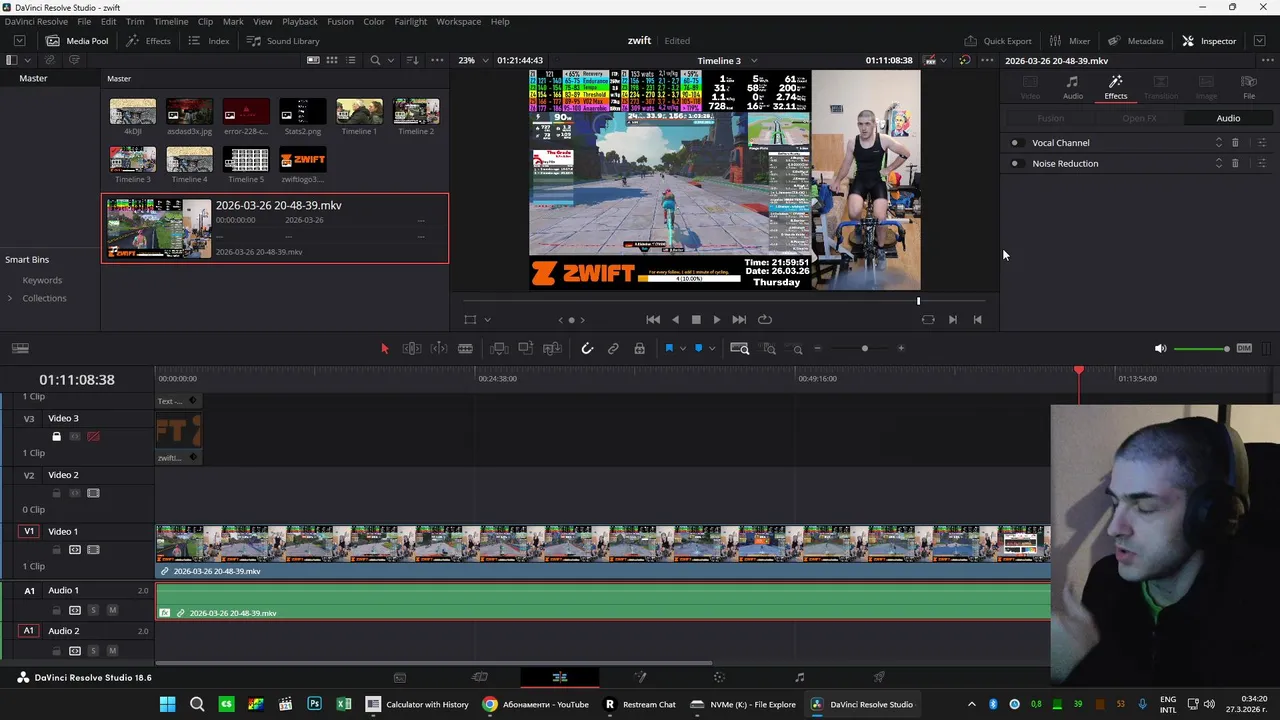Viewport: 1280px width, 720px height.
Task: Open the Mixer panel
Action: pyautogui.click(x=1069, y=41)
